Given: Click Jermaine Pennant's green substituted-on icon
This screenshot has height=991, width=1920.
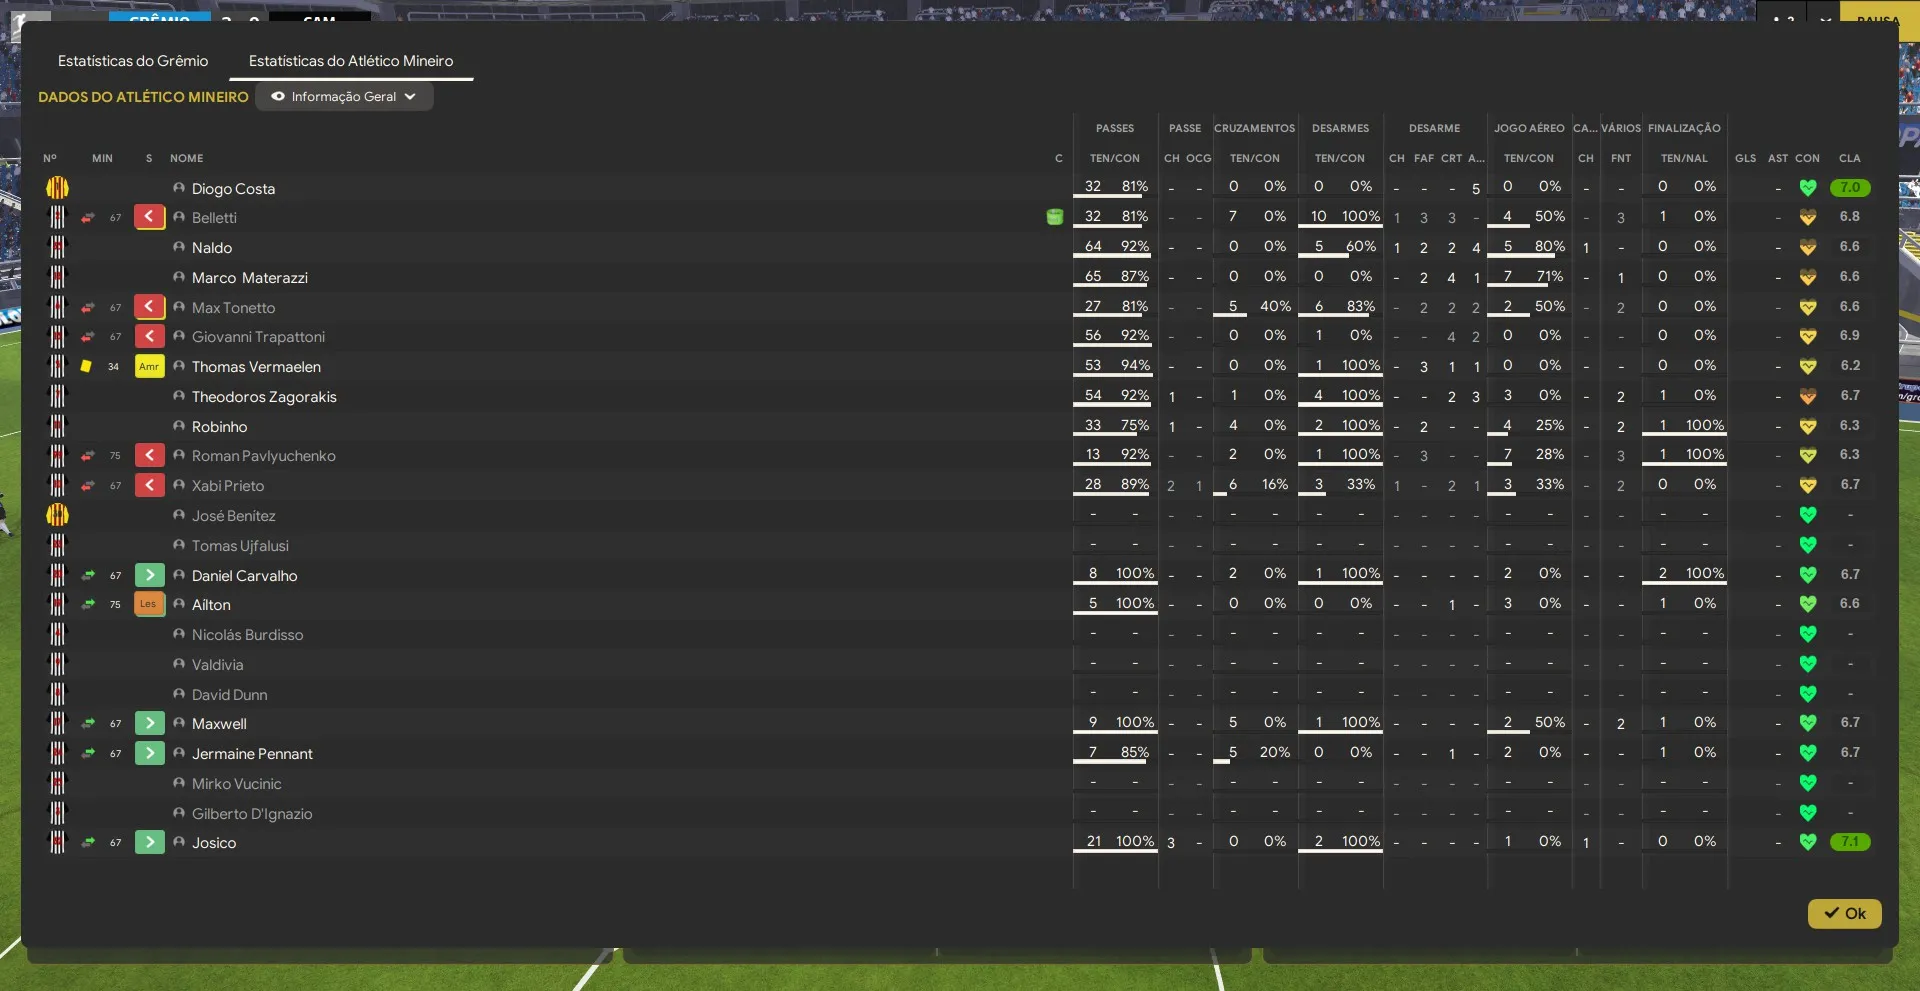Looking at the screenshot, I should click(x=149, y=753).
